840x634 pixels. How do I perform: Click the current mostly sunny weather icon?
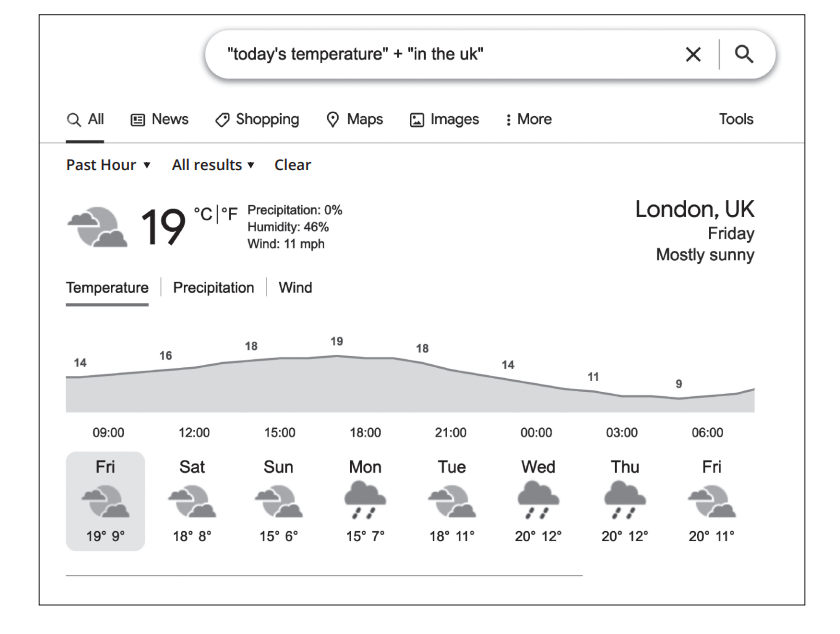click(97, 227)
